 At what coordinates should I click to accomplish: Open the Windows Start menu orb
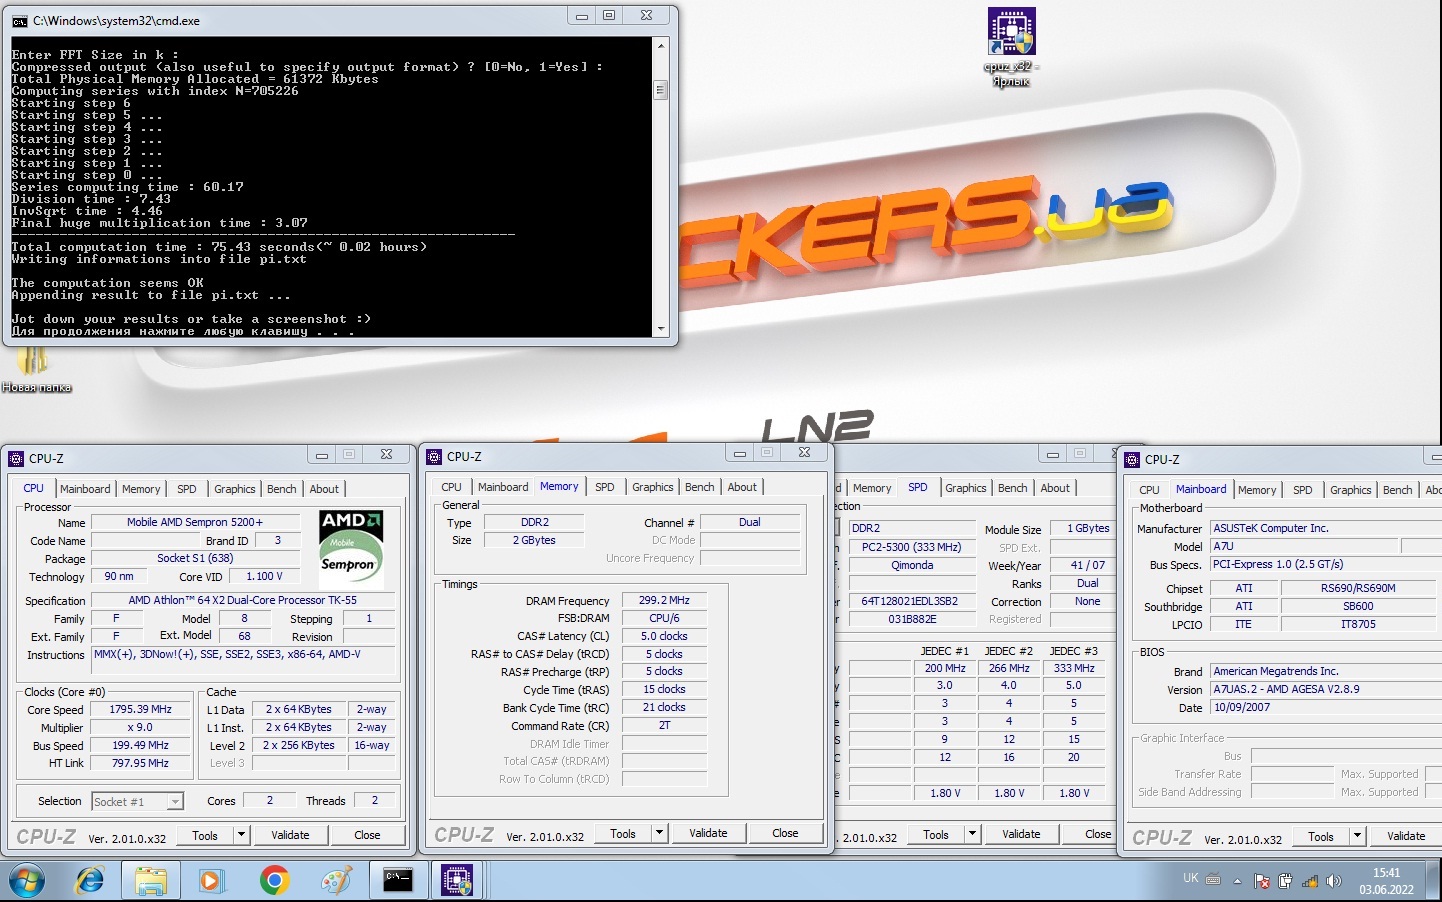26,880
